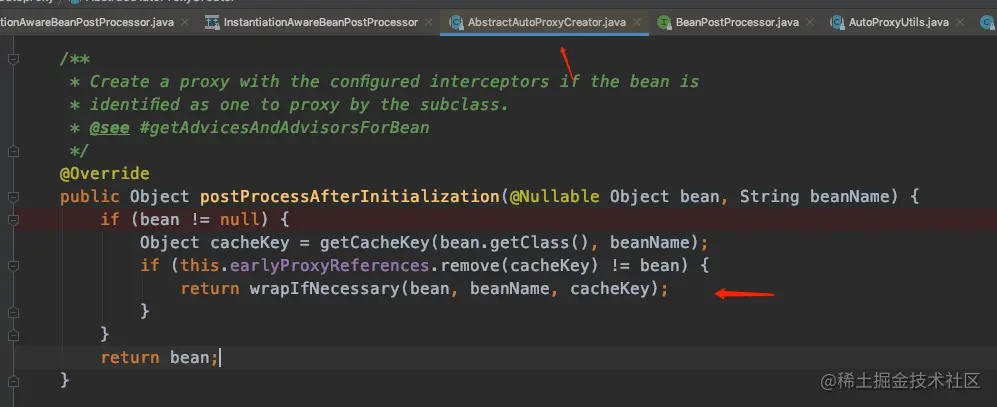
Task: Switch to the InstantiationAwareBeanPostProcessor tab without .java
Action: [320, 22]
